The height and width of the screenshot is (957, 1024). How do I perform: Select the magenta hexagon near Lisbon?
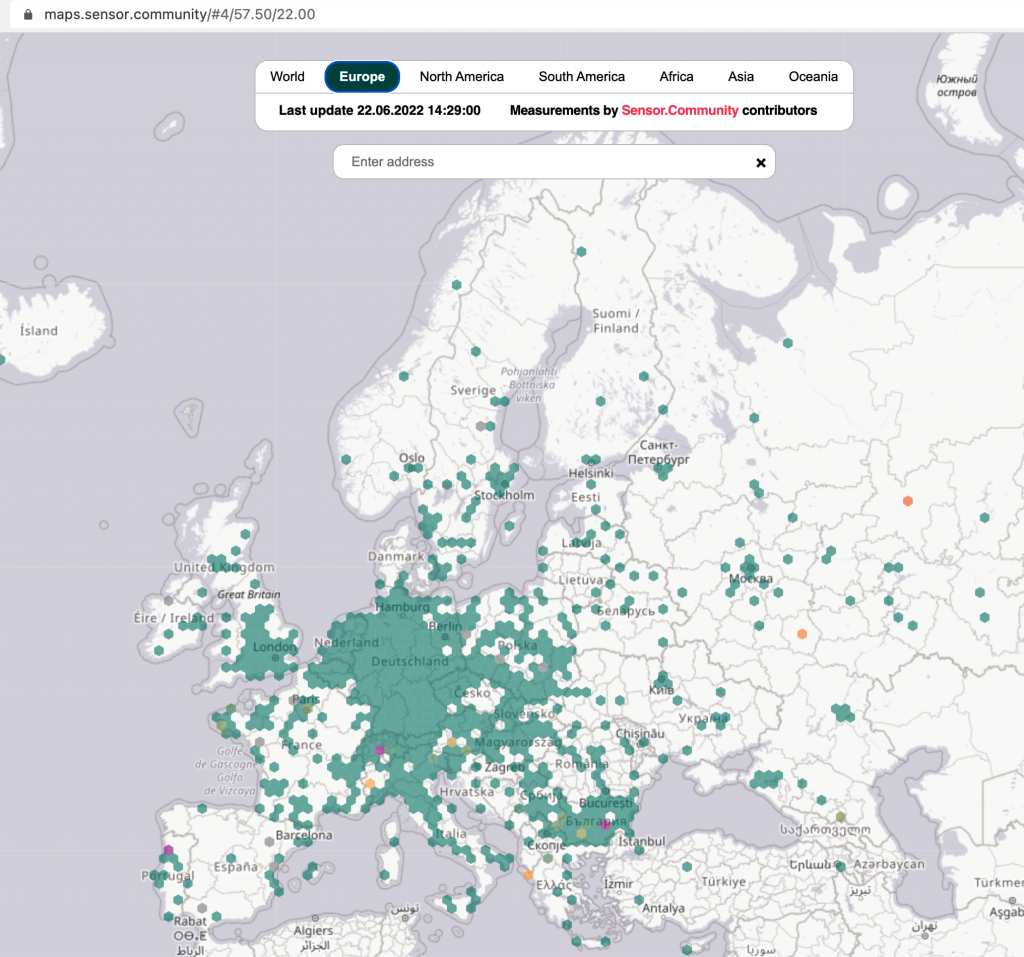coord(169,850)
